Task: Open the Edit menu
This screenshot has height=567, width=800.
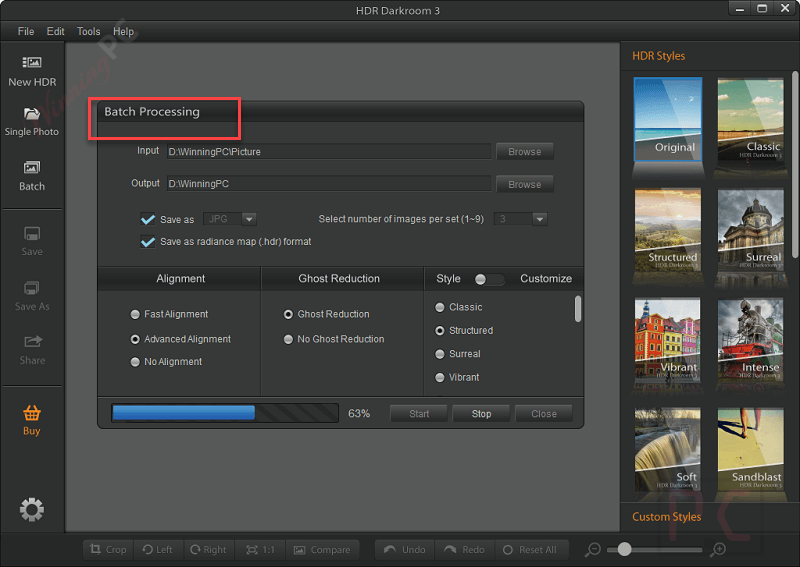Action: coord(55,31)
